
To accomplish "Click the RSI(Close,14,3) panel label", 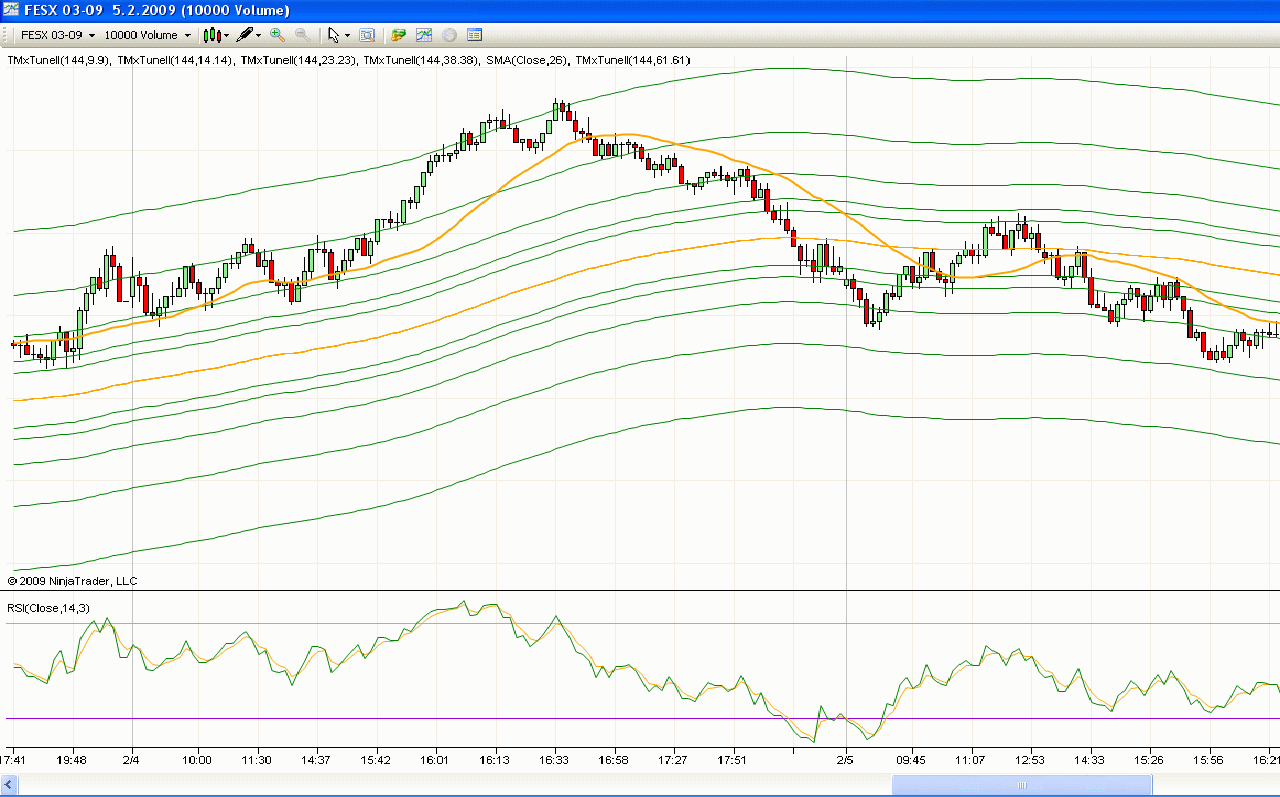I will (48, 608).
